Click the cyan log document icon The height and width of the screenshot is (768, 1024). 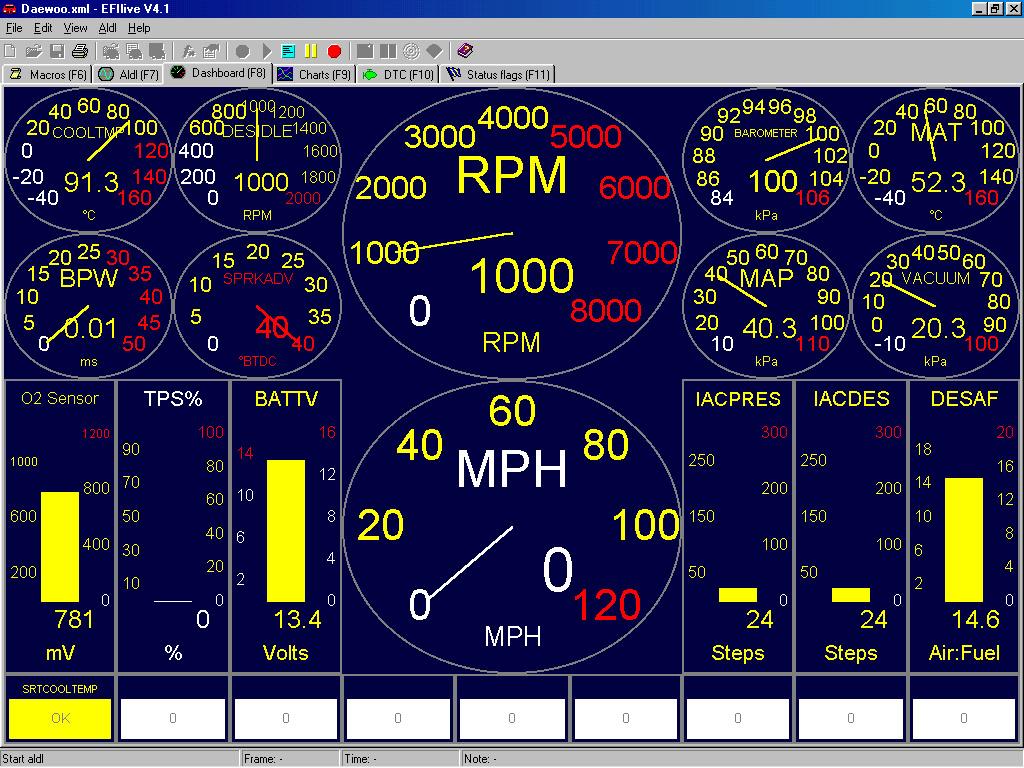tap(288, 51)
